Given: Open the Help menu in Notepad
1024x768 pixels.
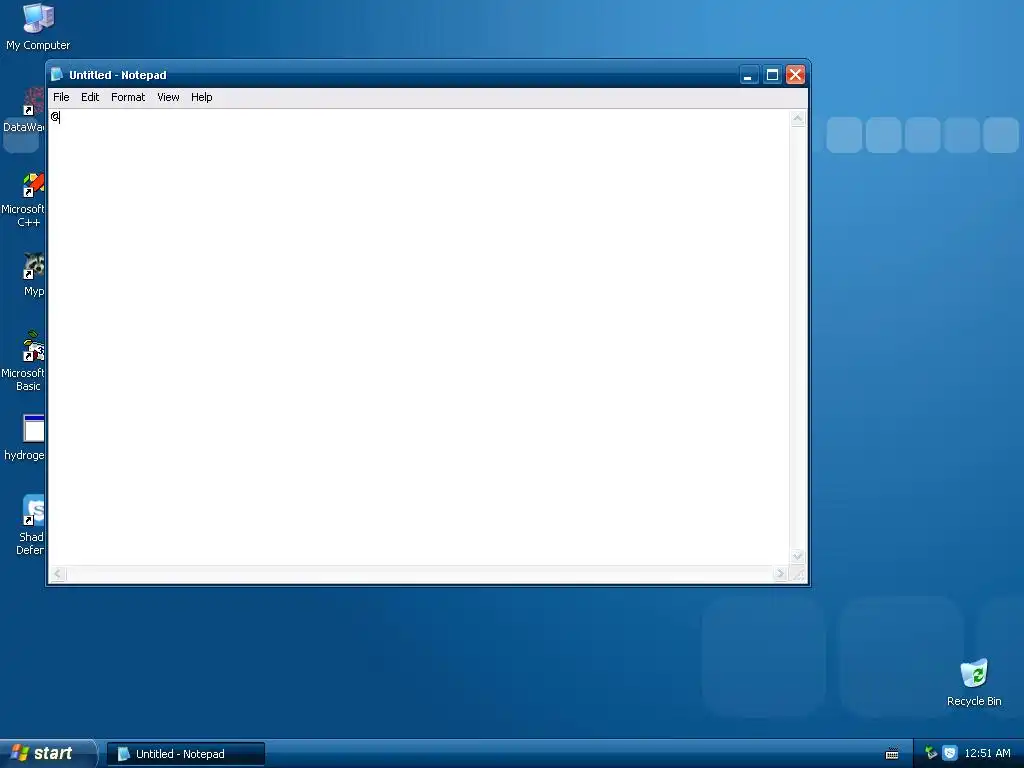Looking at the screenshot, I should [x=202, y=97].
